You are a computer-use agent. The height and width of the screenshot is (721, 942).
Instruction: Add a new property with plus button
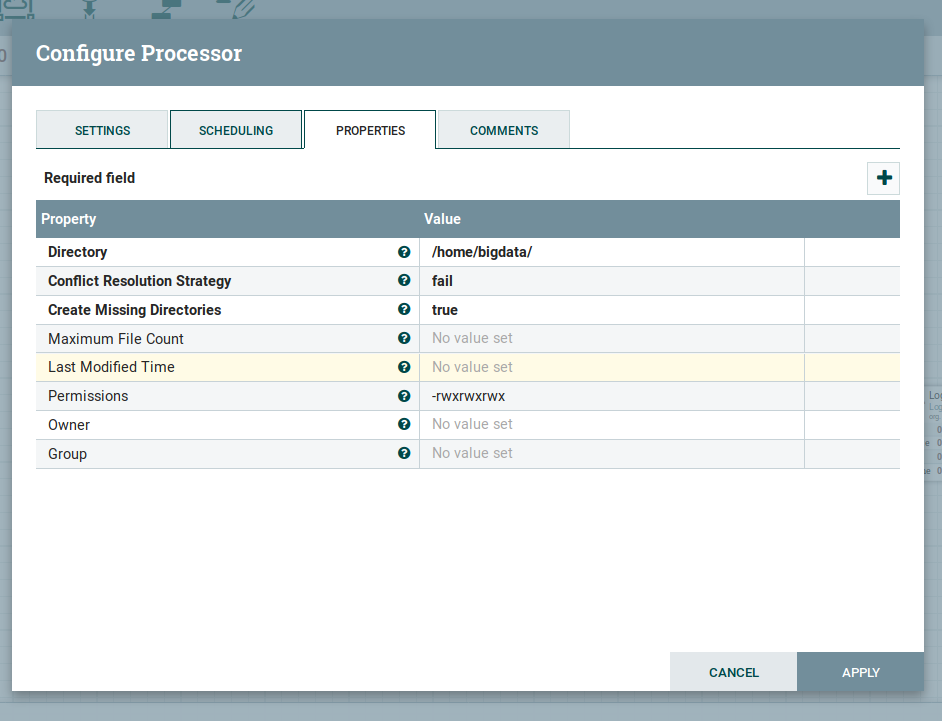click(884, 178)
